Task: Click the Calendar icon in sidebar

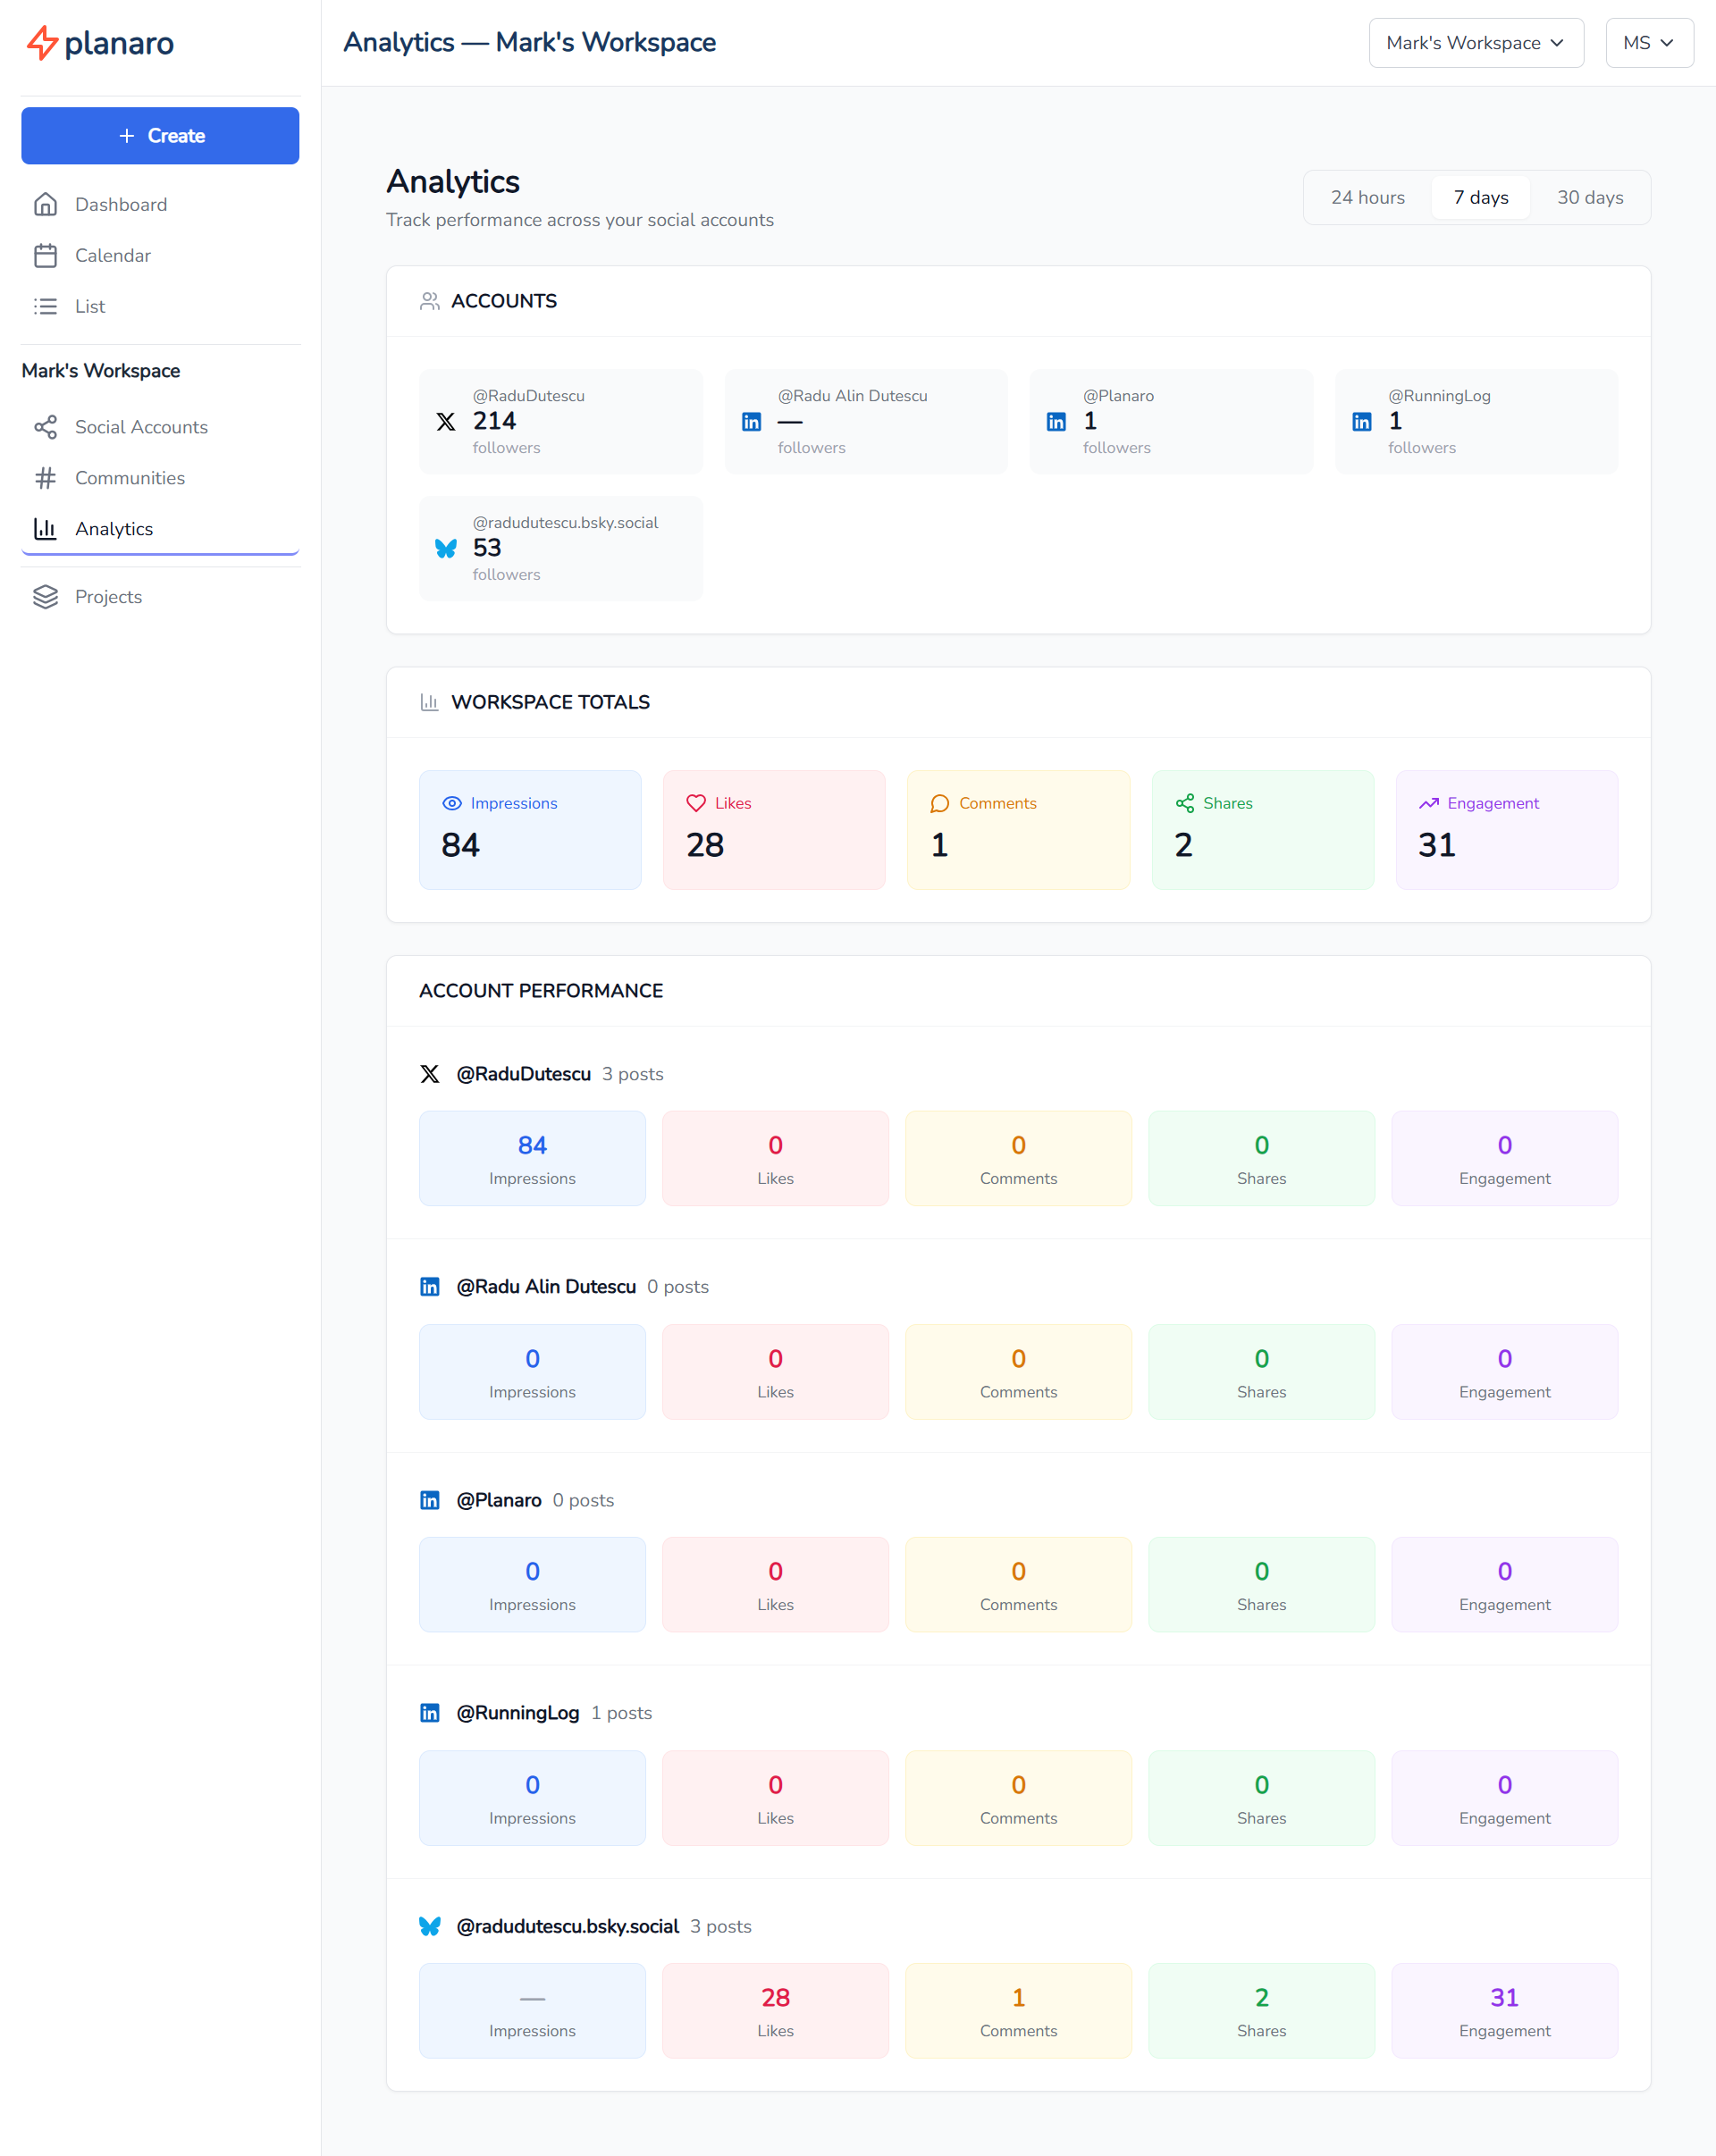Action: coord(45,255)
